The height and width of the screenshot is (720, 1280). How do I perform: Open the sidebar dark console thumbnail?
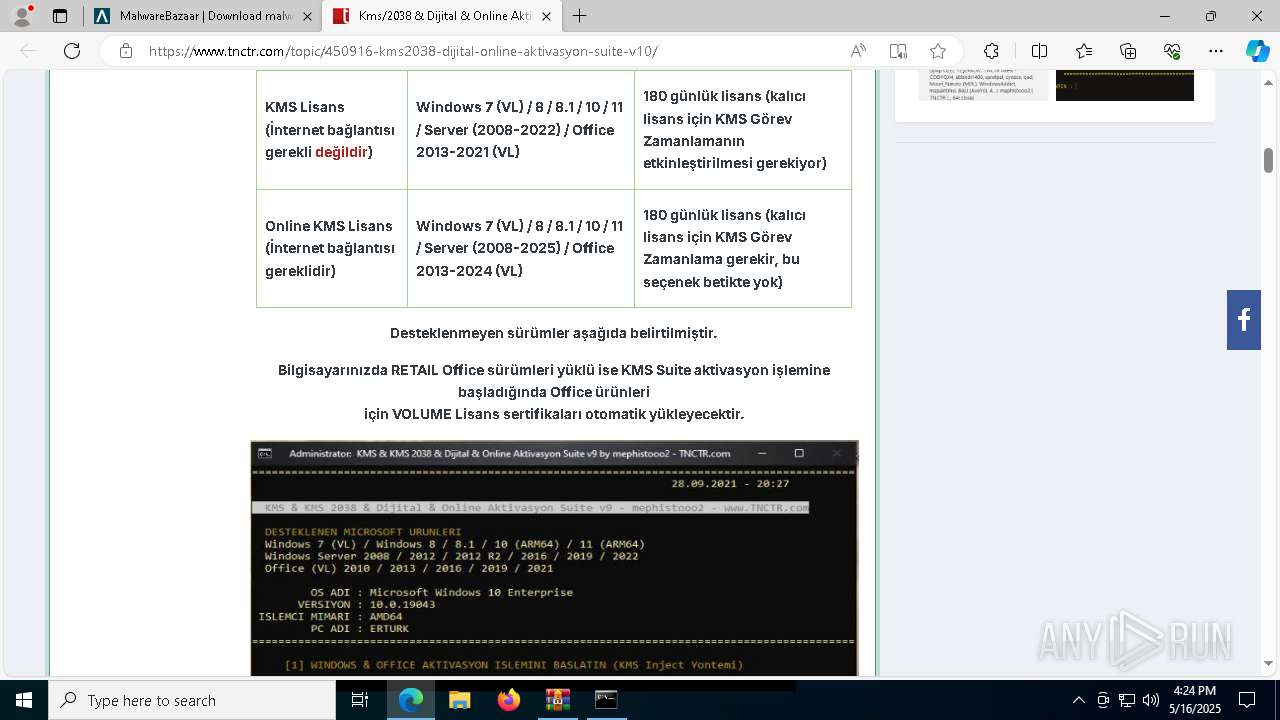tap(1125, 85)
